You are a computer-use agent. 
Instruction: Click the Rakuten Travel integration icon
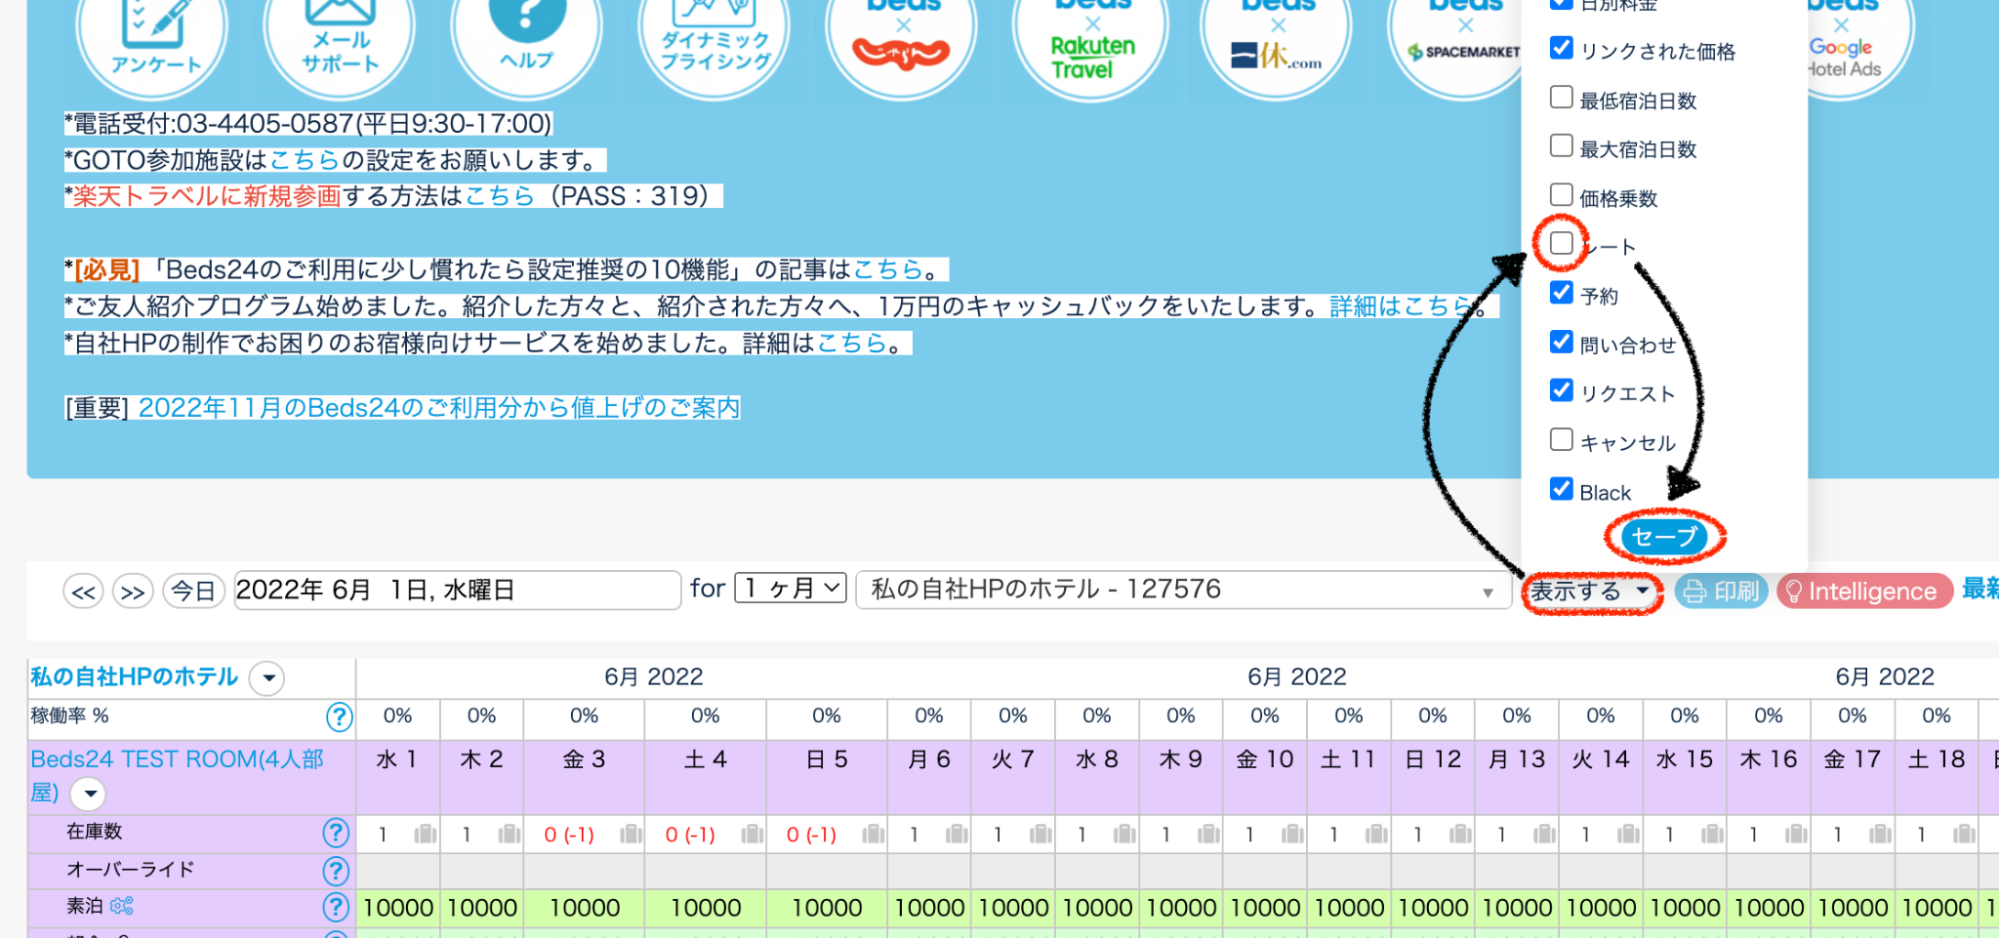tap(1091, 45)
